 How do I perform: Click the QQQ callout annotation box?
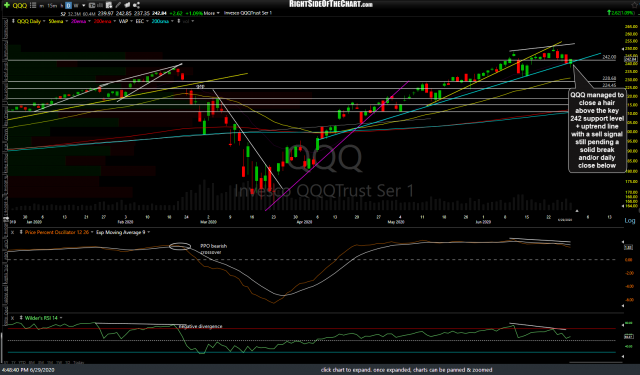(597, 130)
